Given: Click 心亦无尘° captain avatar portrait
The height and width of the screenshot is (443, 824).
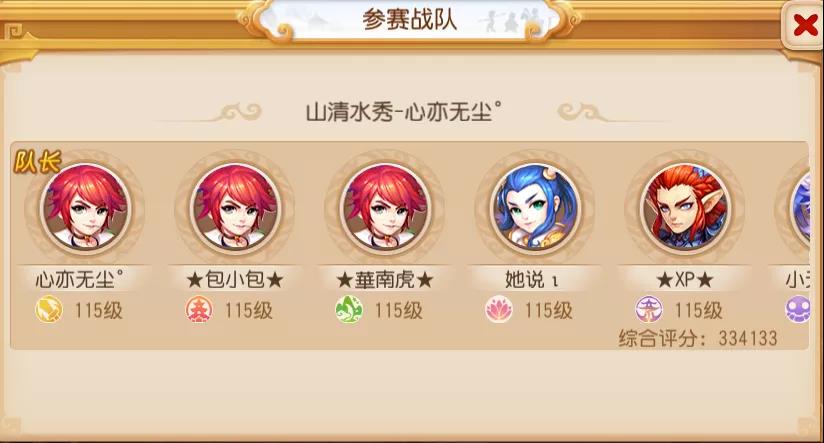Looking at the screenshot, I should [86, 209].
